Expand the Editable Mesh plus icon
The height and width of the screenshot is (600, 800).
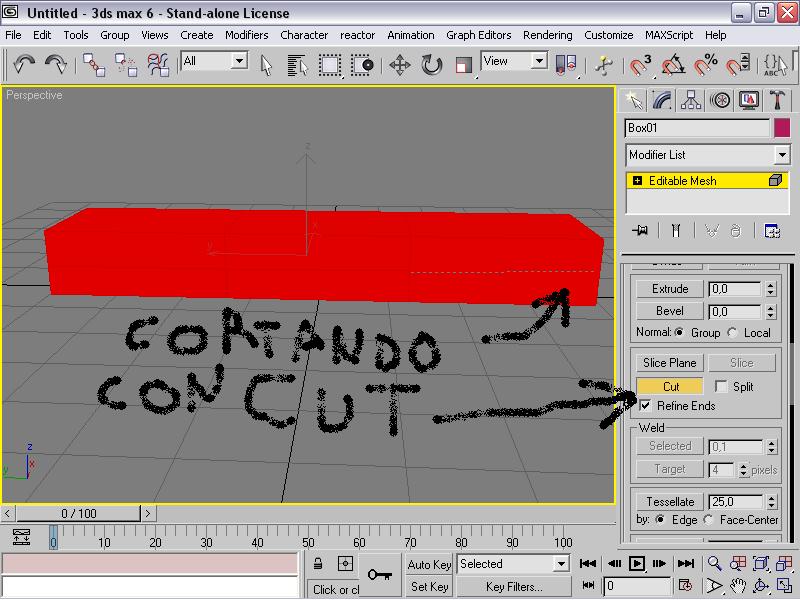click(x=637, y=181)
